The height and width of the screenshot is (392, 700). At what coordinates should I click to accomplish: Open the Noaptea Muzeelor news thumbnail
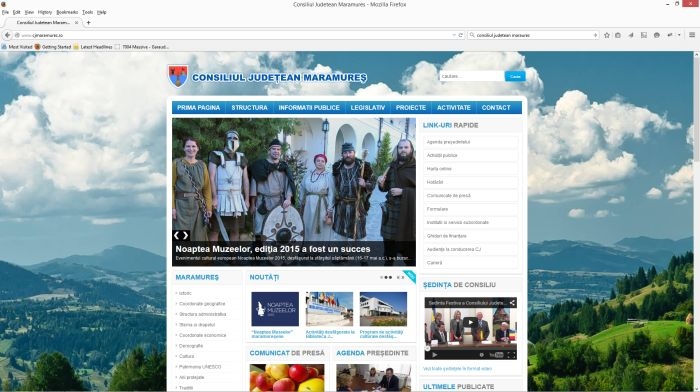click(x=275, y=309)
